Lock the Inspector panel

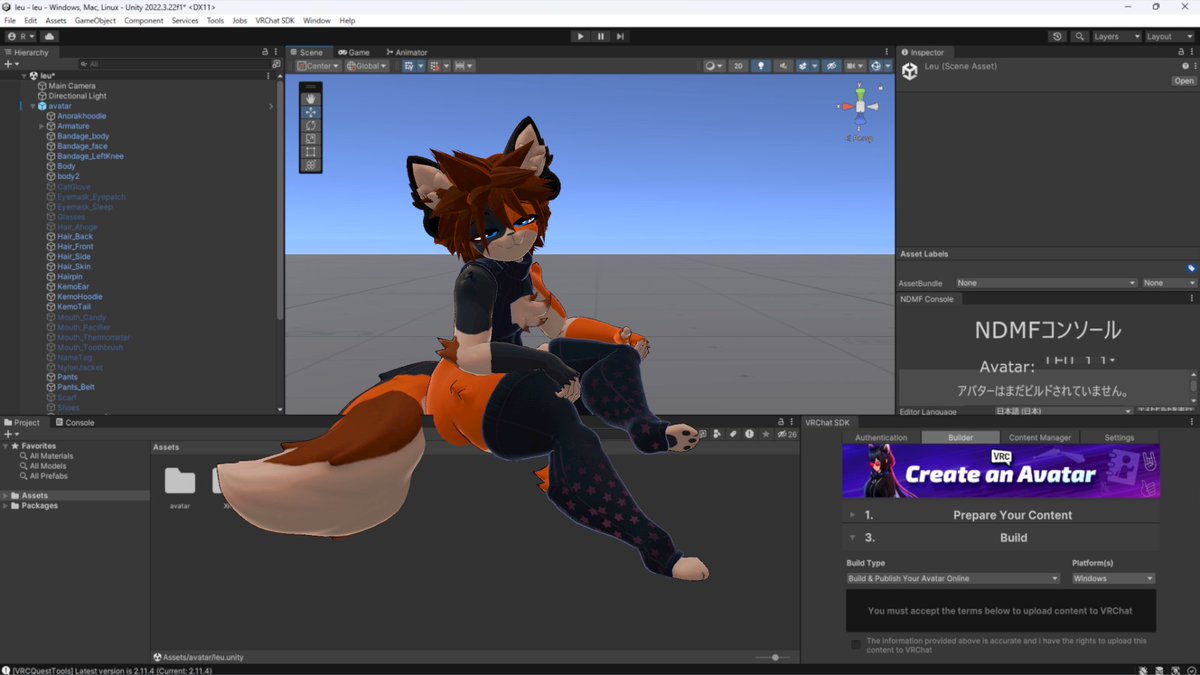[x=1181, y=52]
